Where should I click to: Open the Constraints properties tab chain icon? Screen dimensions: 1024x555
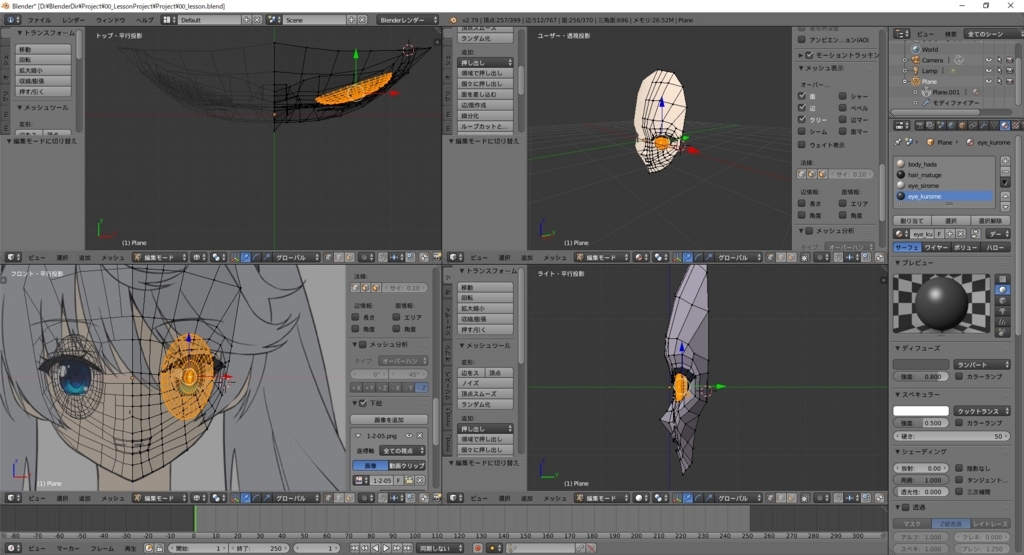coord(973,125)
